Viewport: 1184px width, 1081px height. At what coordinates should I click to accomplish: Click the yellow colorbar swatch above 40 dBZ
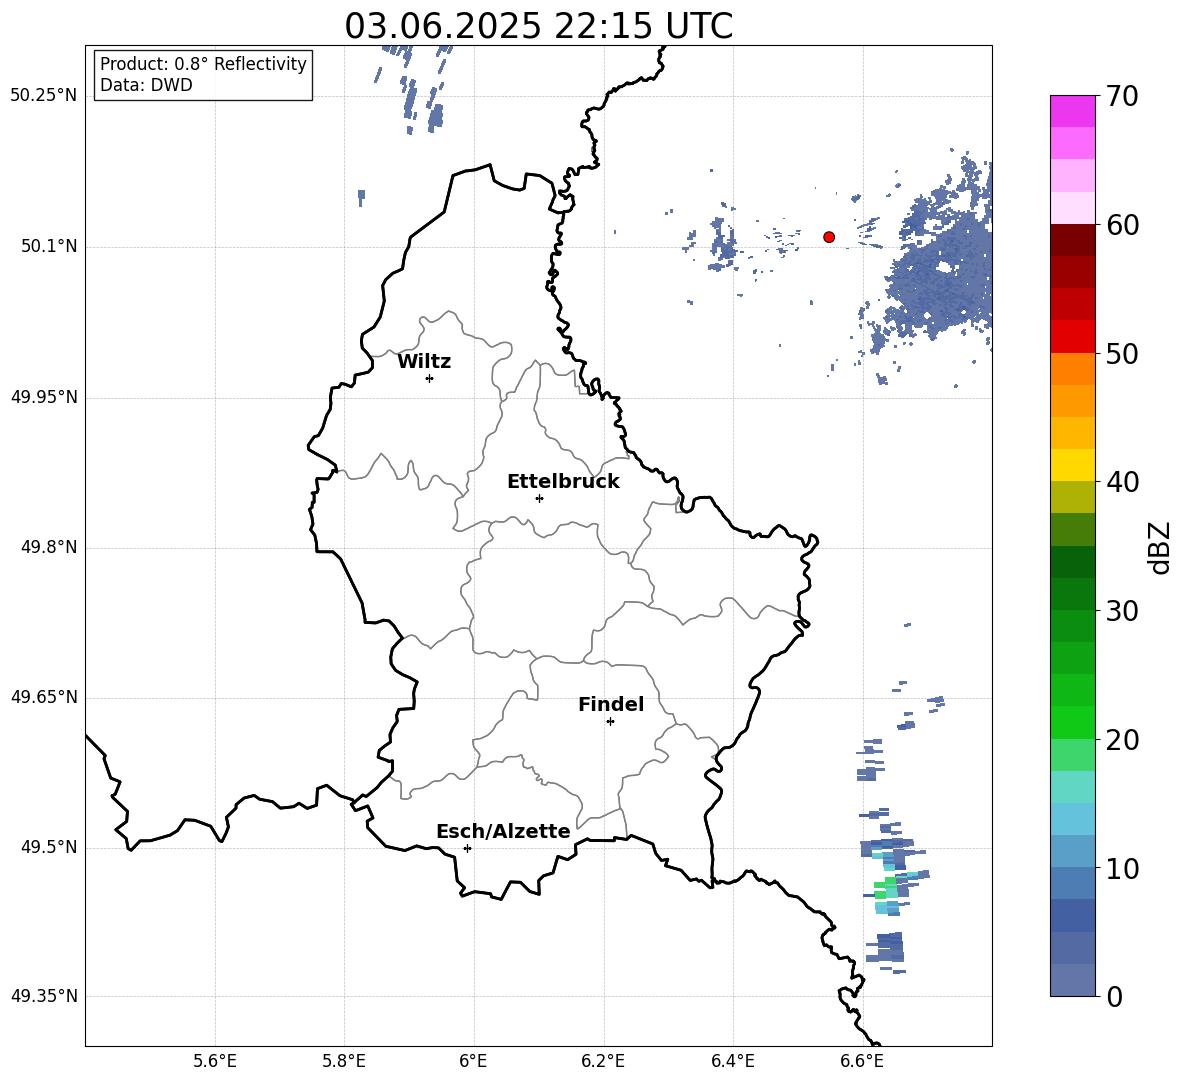[x=1072, y=465]
